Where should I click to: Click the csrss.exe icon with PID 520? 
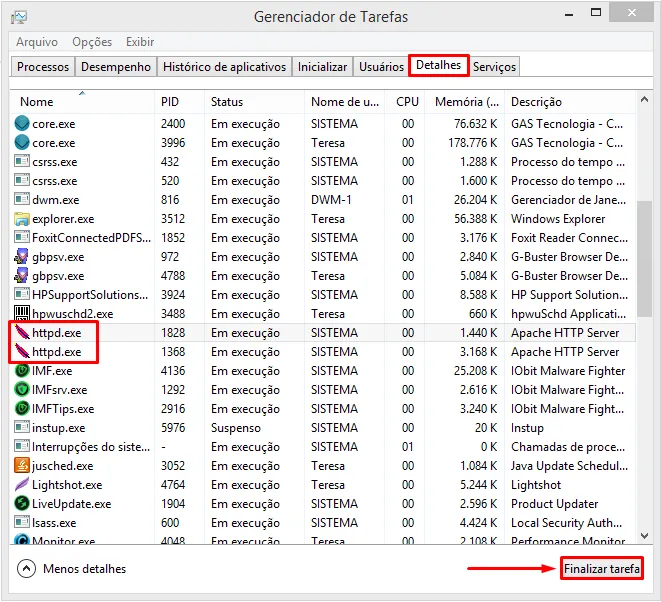tap(21, 180)
